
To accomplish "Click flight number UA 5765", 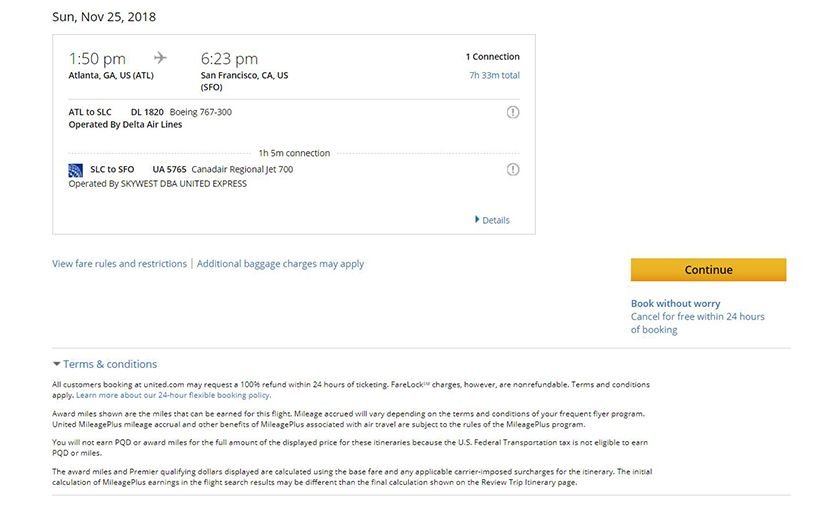I will (169, 170).
